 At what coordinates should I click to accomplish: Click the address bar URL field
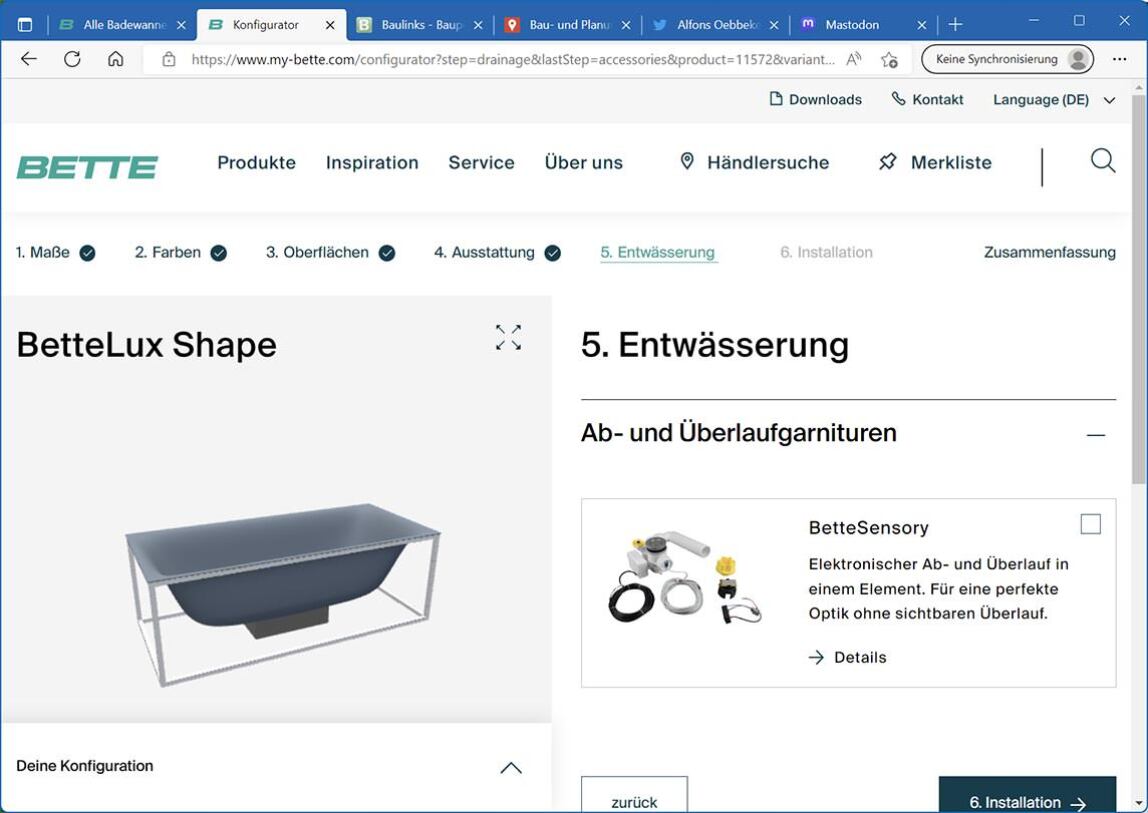point(512,59)
